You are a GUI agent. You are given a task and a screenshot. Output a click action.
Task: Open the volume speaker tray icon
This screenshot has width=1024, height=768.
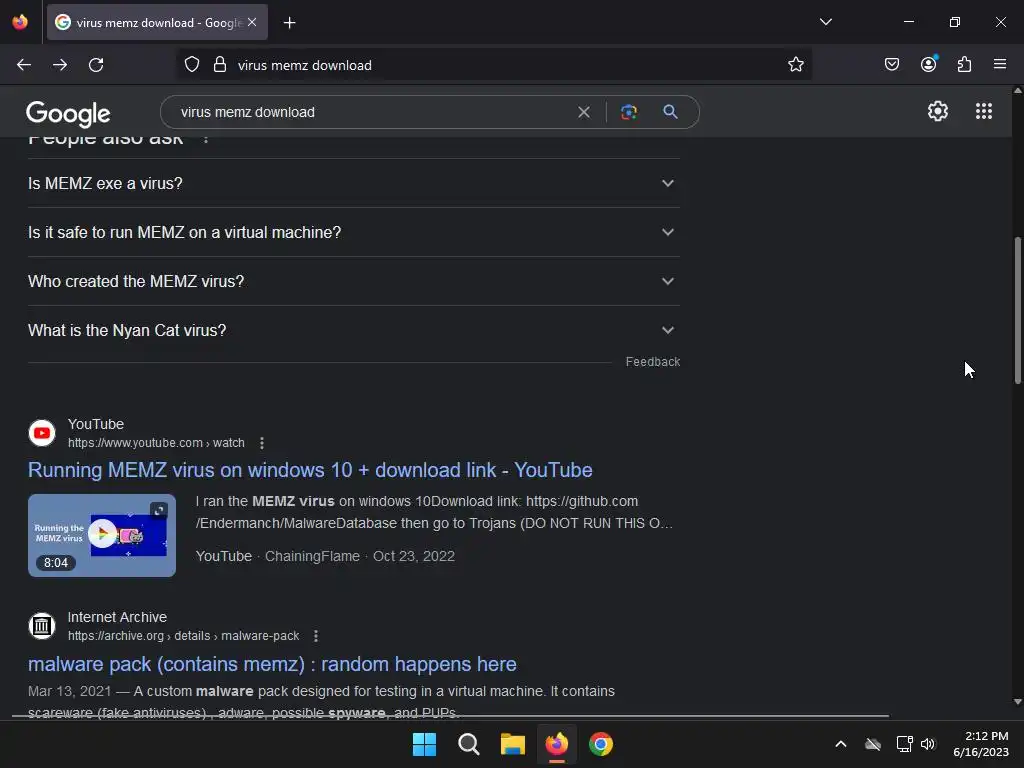pyautogui.click(x=928, y=744)
